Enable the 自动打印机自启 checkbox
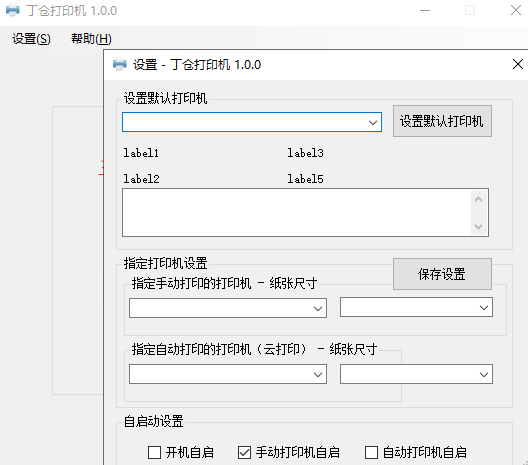528x465 pixels. (371, 452)
